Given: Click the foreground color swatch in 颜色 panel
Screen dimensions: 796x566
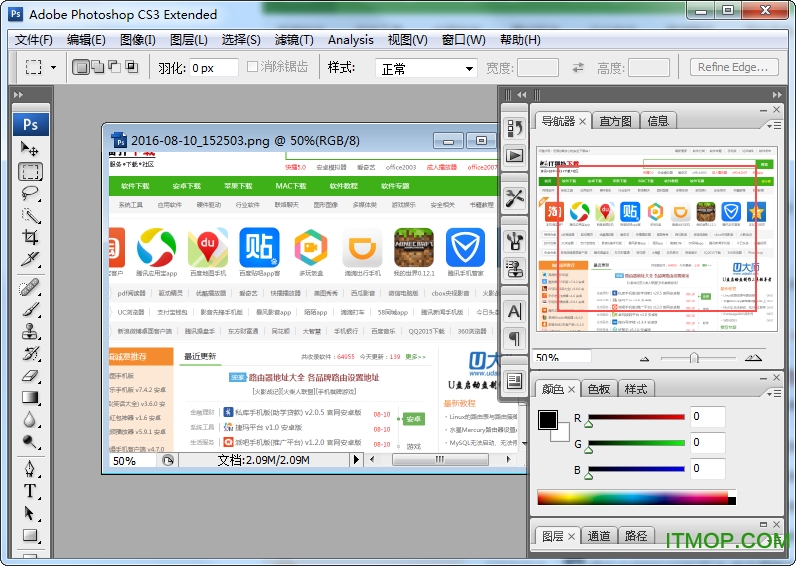Looking at the screenshot, I should (548, 420).
